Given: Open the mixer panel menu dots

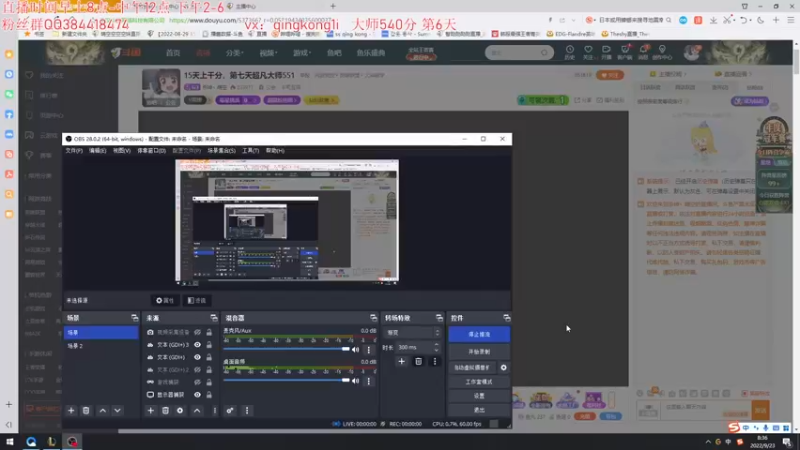Looking at the screenshot, I should click(247, 411).
